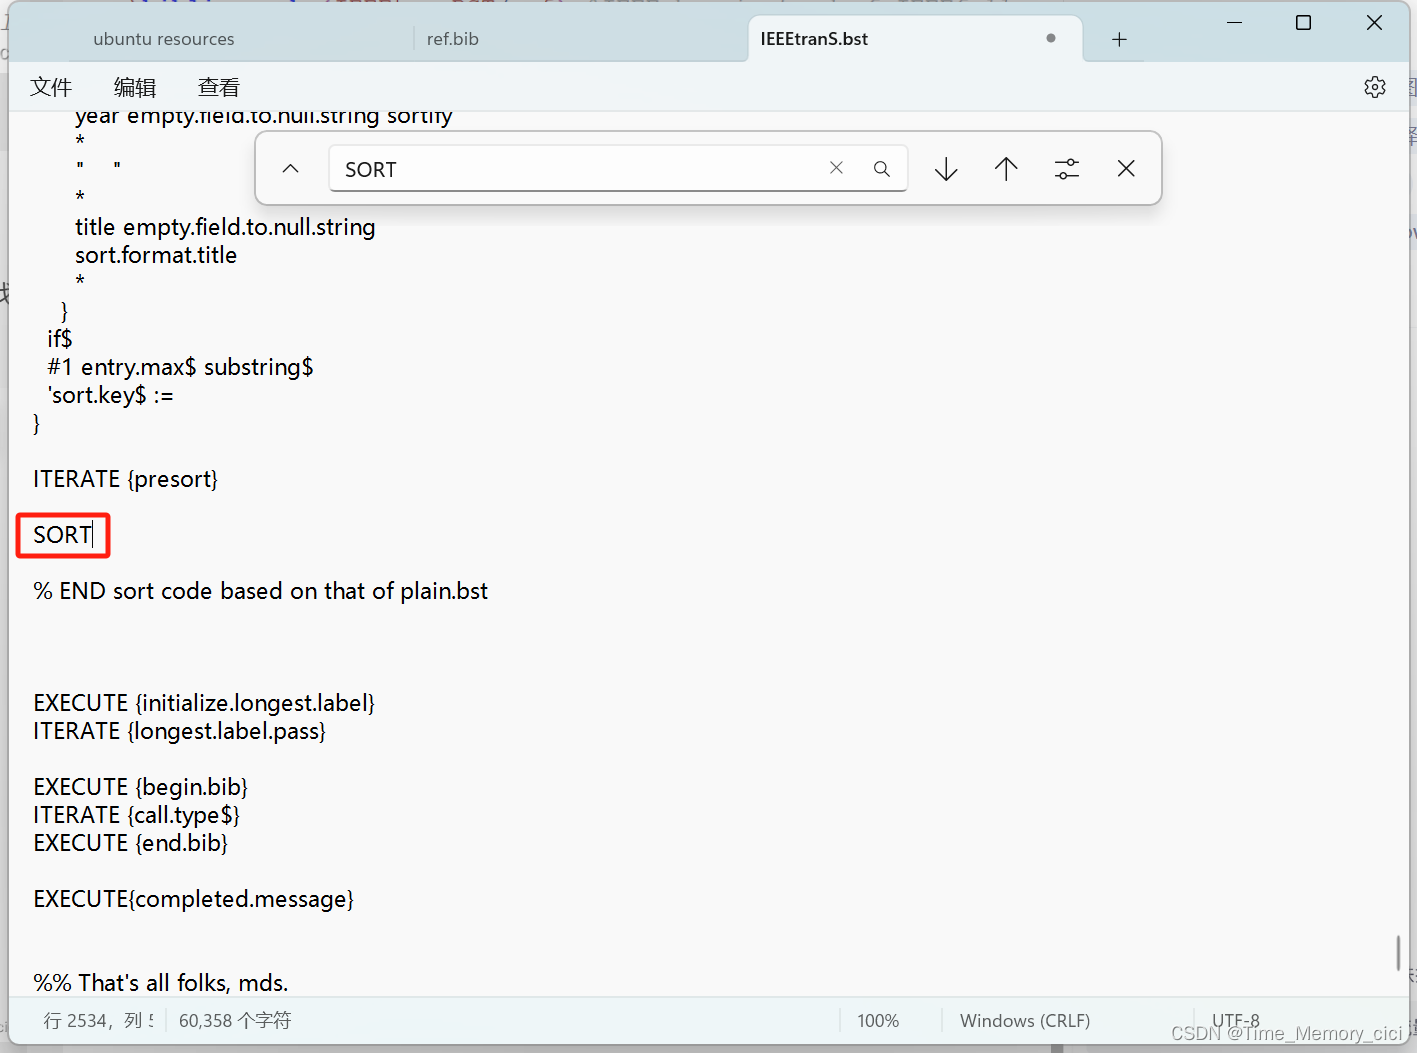Click the '% END sort code' comment line
This screenshot has width=1417, height=1053.
tap(260, 591)
